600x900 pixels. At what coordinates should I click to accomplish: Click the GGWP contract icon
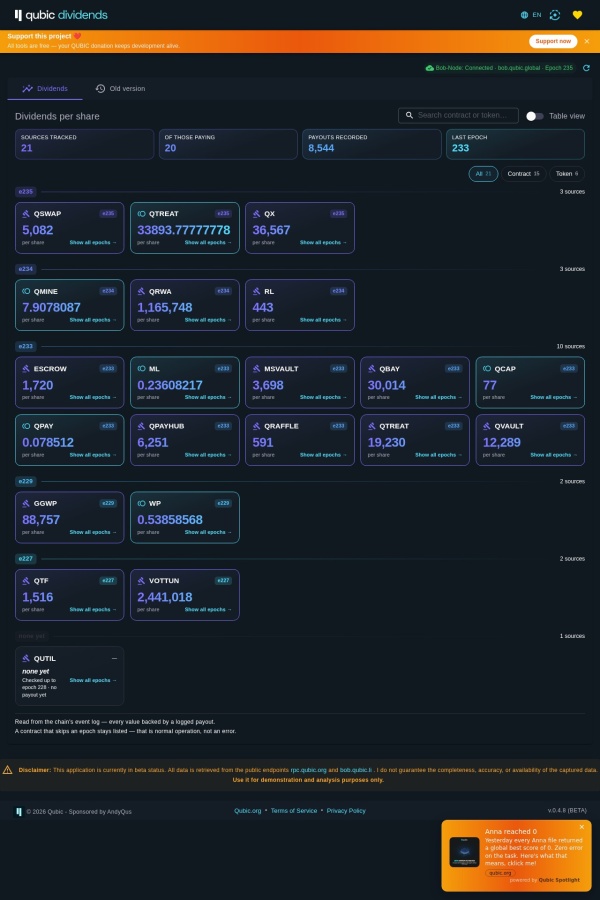pos(26,503)
